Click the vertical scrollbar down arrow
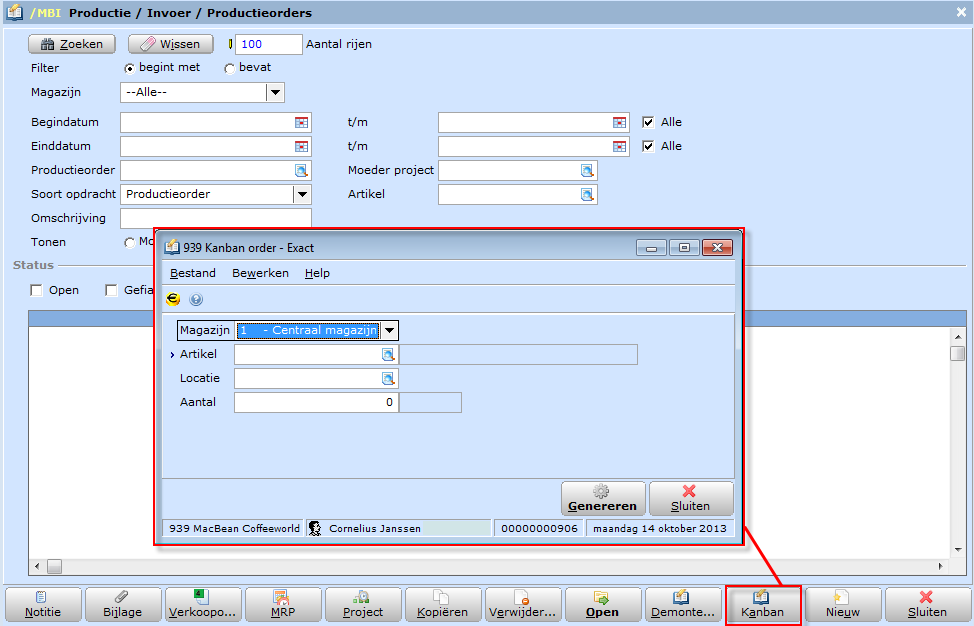The height and width of the screenshot is (626, 974). click(957, 550)
